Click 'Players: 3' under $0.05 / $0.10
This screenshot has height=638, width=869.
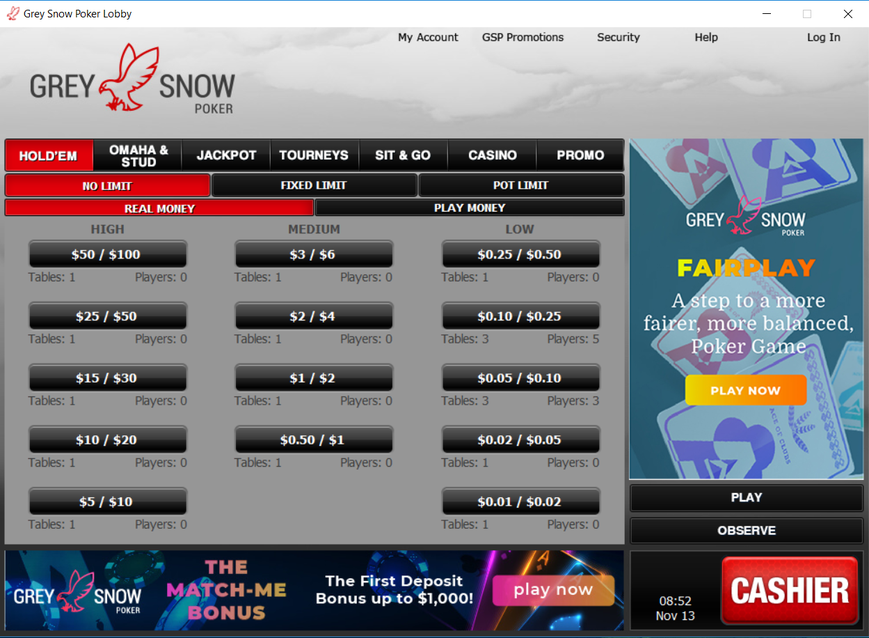573,401
